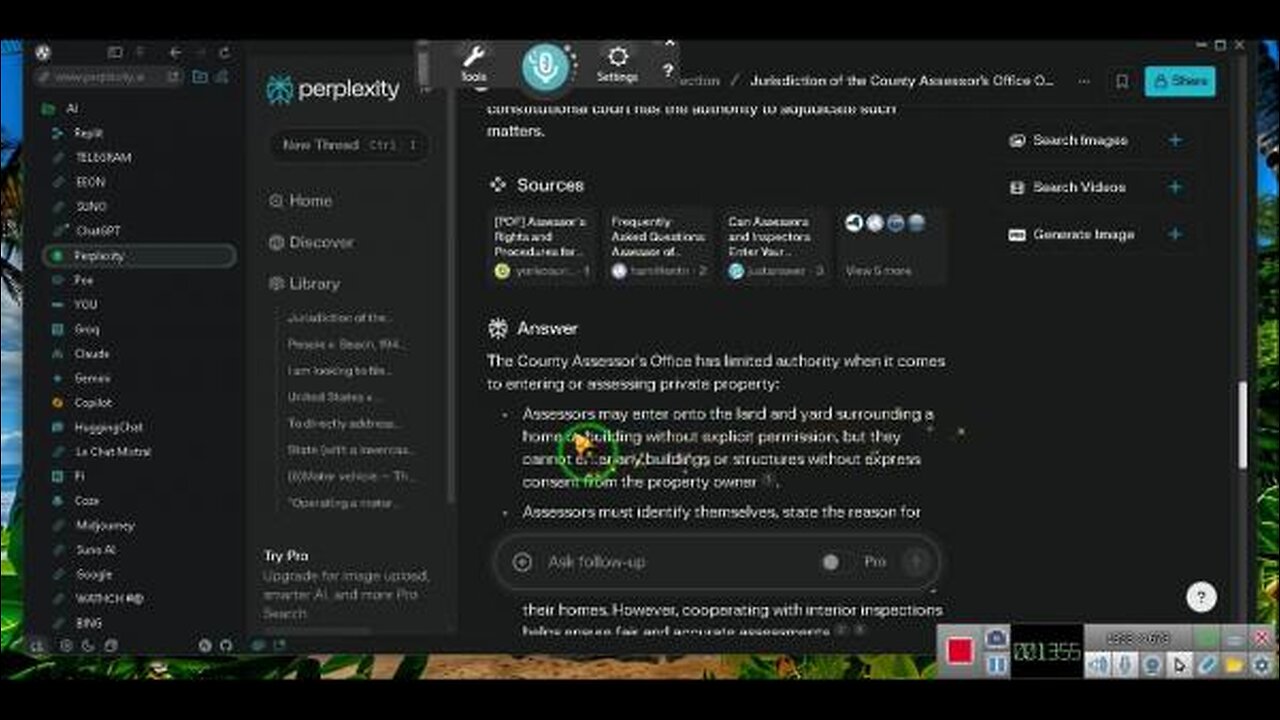
Task: Open the Frequently Asked Questions source card
Action: click(659, 246)
